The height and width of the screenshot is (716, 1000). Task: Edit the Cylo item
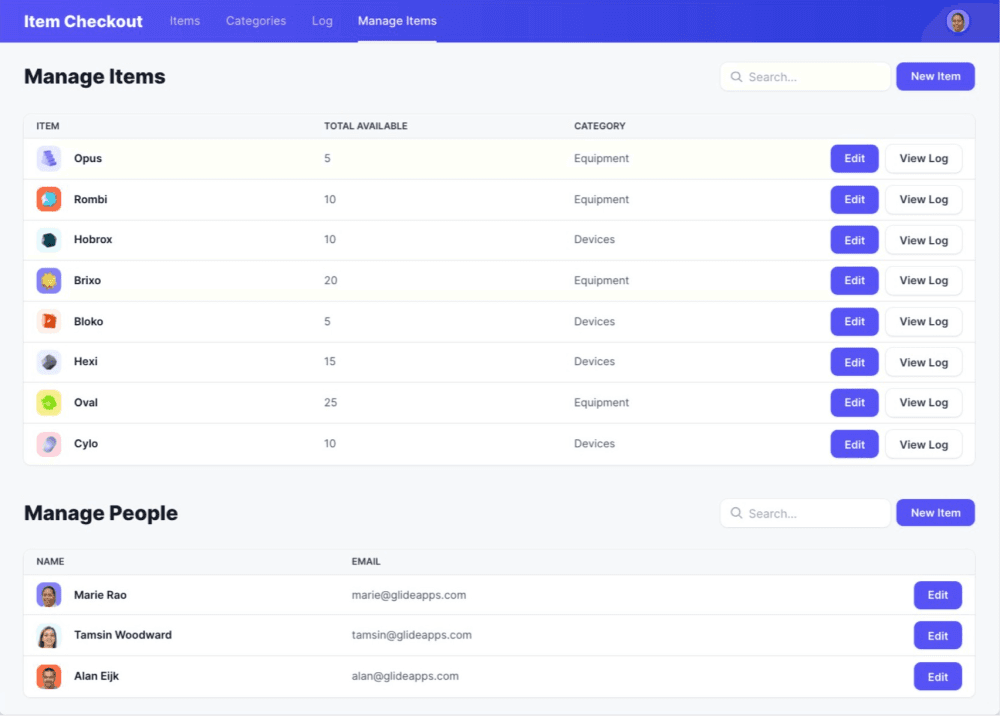(x=854, y=444)
